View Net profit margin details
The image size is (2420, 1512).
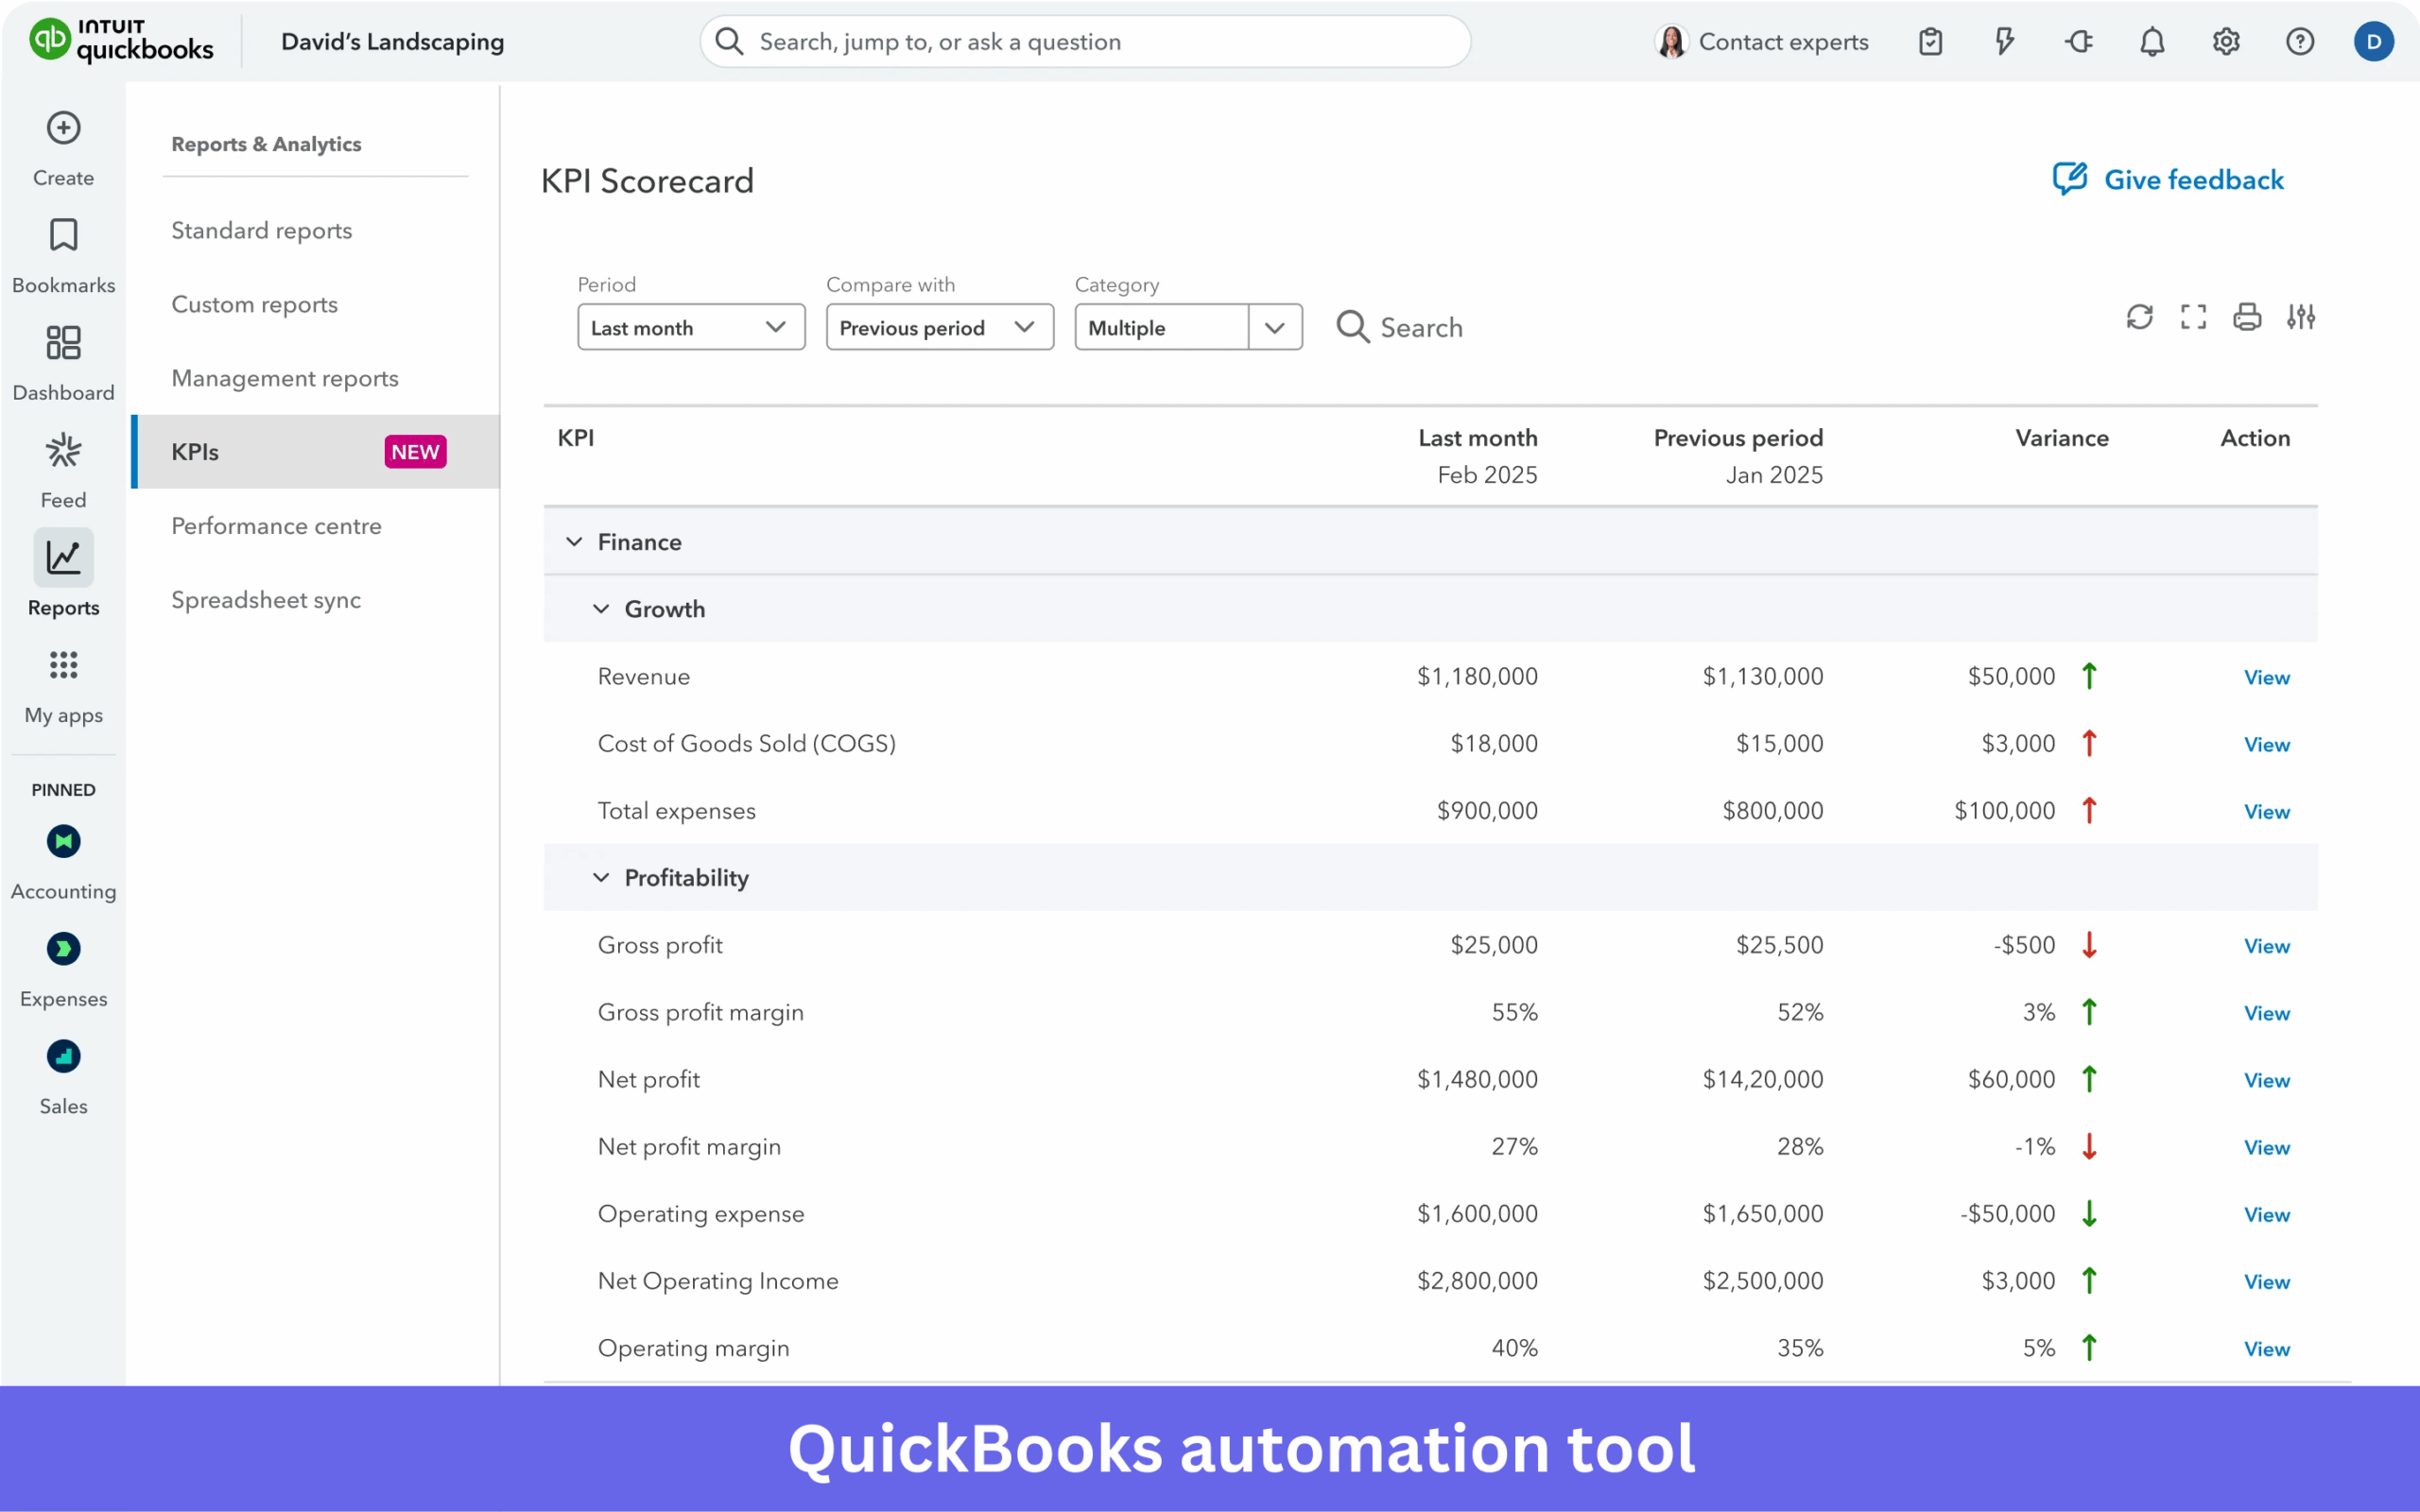click(x=2266, y=1147)
